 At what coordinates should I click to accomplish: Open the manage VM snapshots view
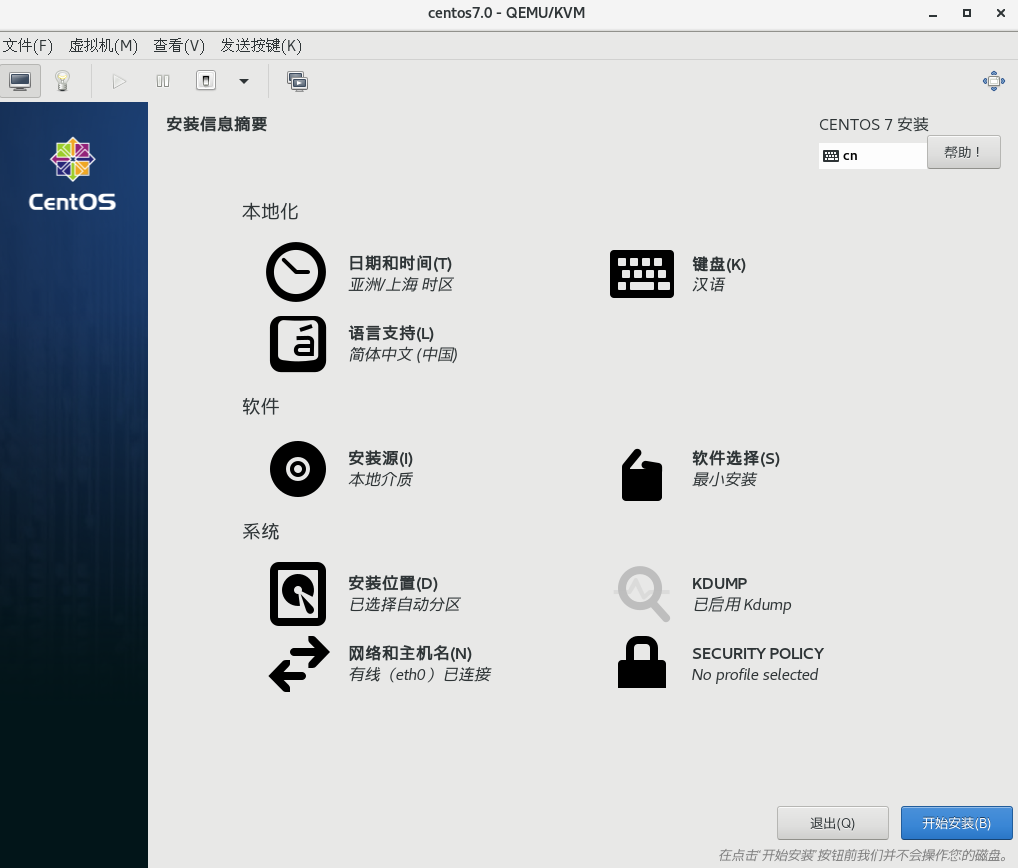point(297,81)
